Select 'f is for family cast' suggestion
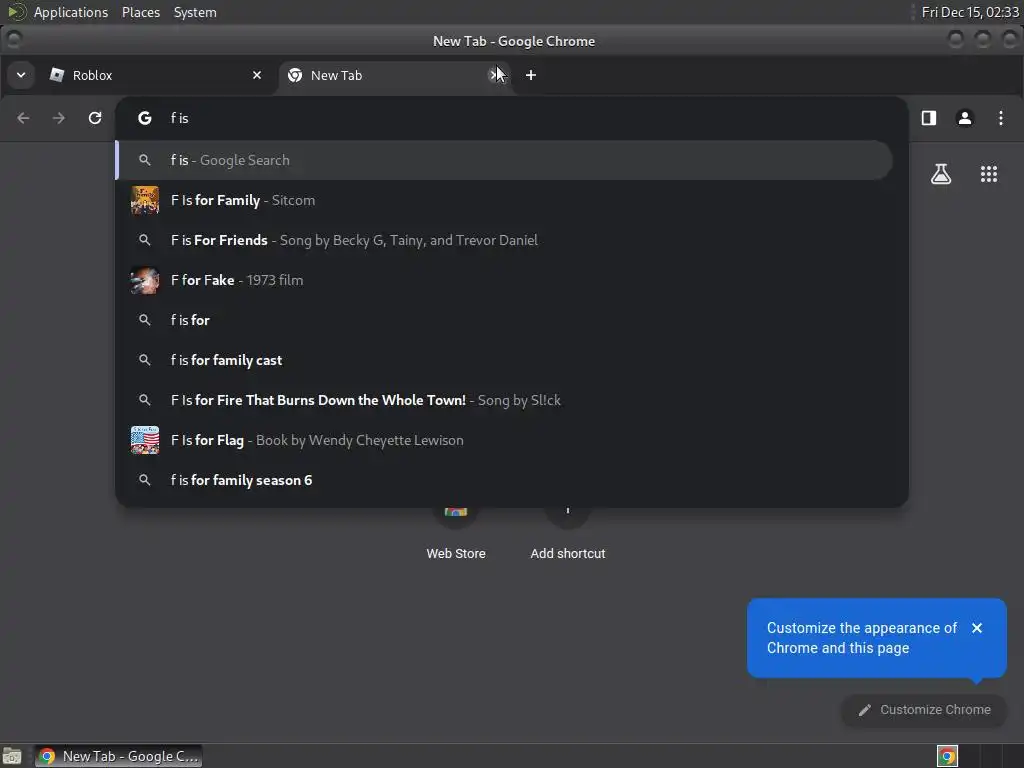Screen dimensions: 1024x768 [504, 360]
